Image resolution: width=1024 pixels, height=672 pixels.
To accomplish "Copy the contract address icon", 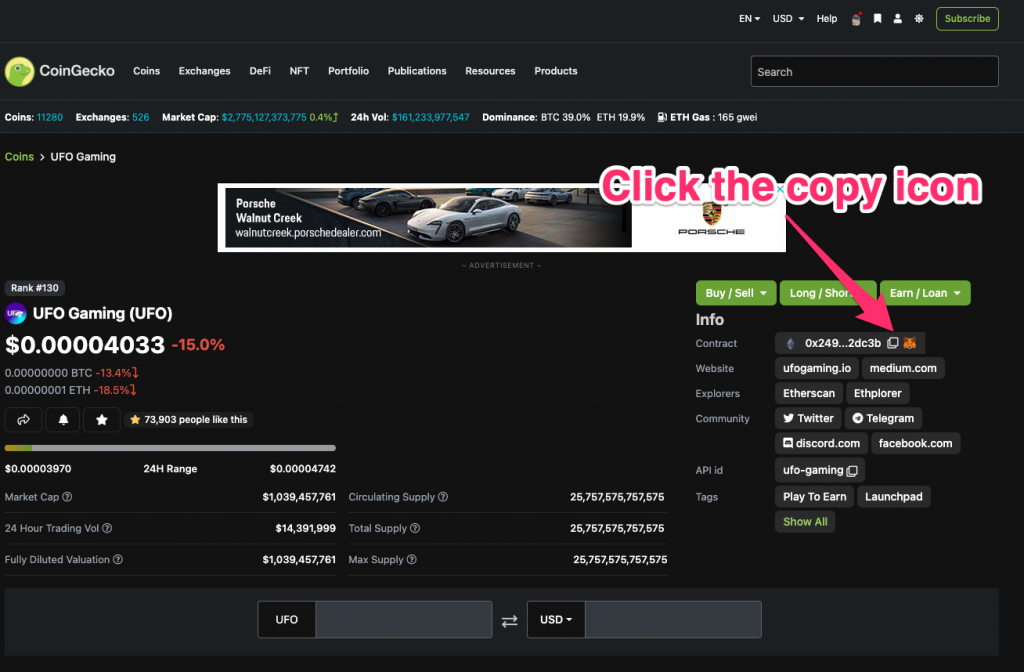I will click(892, 343).
